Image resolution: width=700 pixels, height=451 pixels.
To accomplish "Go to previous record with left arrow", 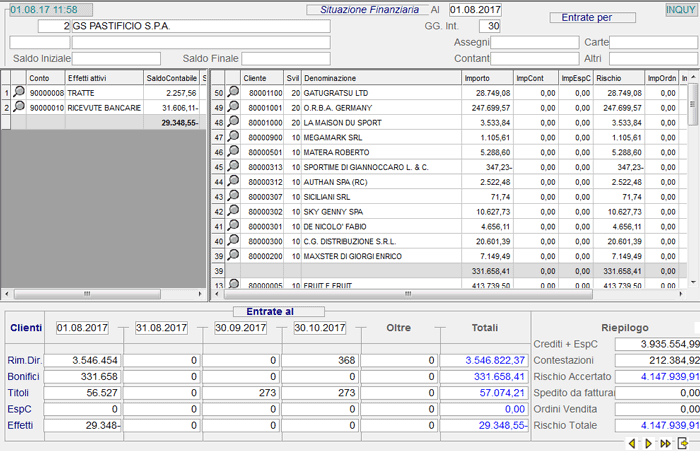I will 632,443.
